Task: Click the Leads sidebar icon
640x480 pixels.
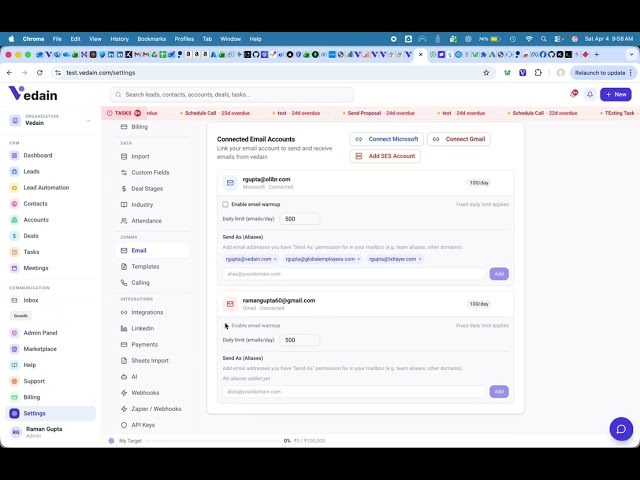Action: click(x=14, y=171)
